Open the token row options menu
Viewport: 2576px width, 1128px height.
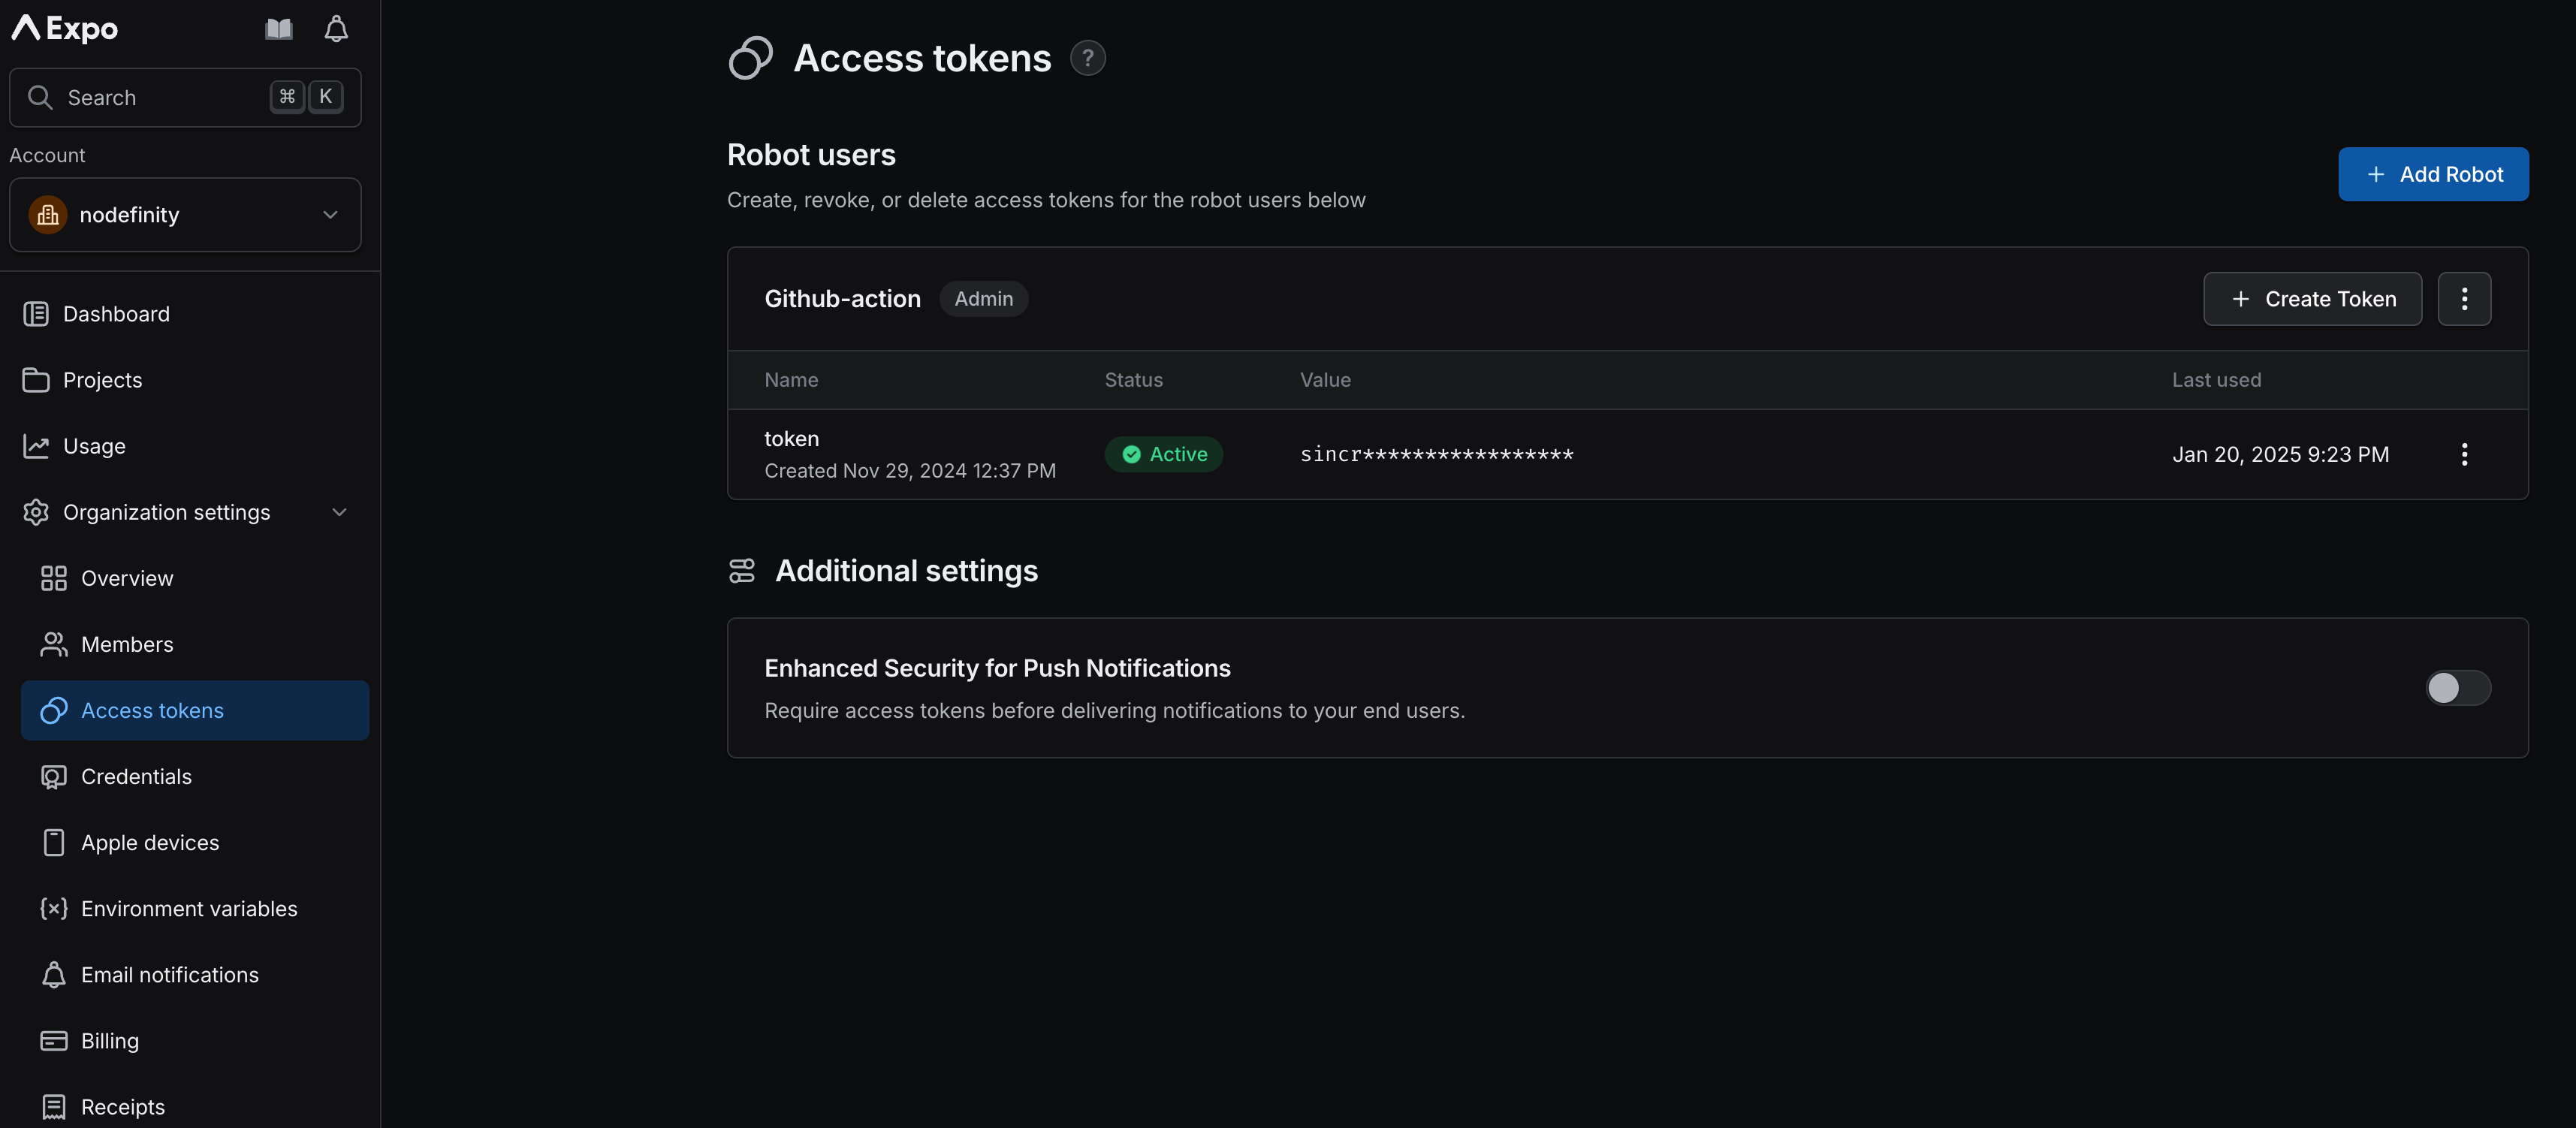(x=2463, y=454)
